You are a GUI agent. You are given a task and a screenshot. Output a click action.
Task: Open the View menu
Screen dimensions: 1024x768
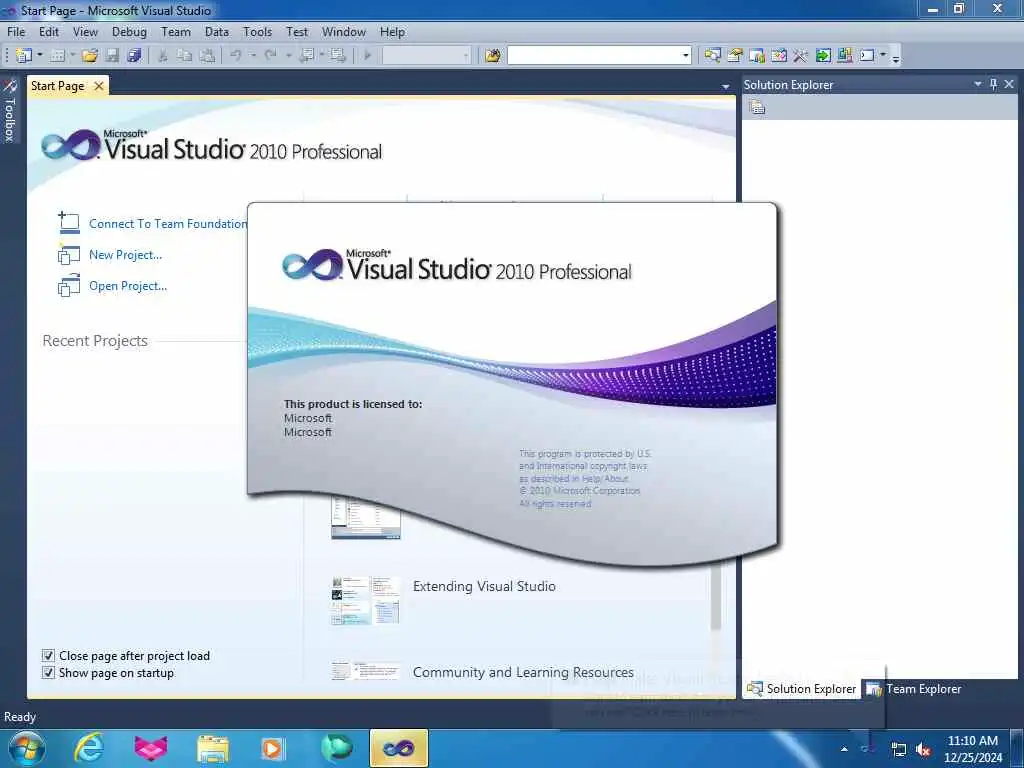[85, 31]
